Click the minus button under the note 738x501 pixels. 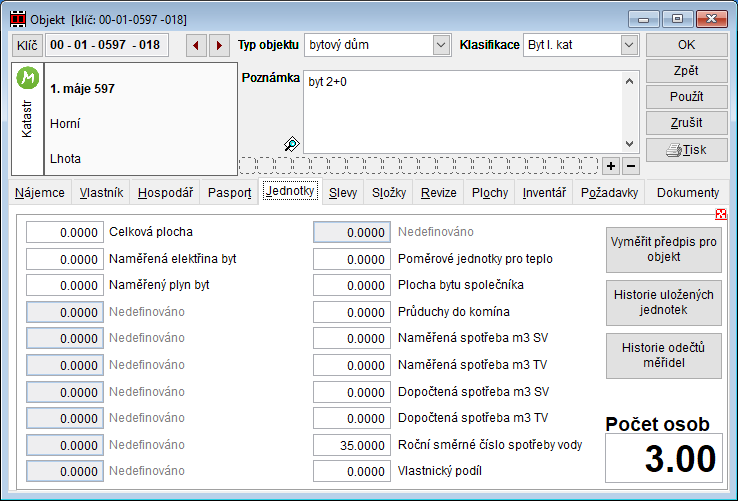(630, 165)
